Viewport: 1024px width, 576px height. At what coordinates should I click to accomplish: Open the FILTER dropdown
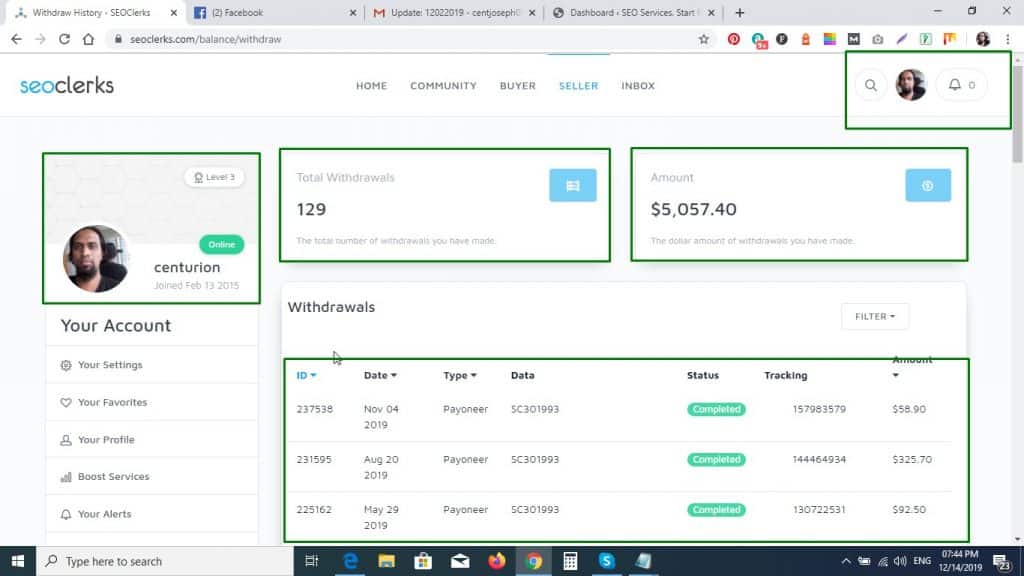(x=874, y=316)
